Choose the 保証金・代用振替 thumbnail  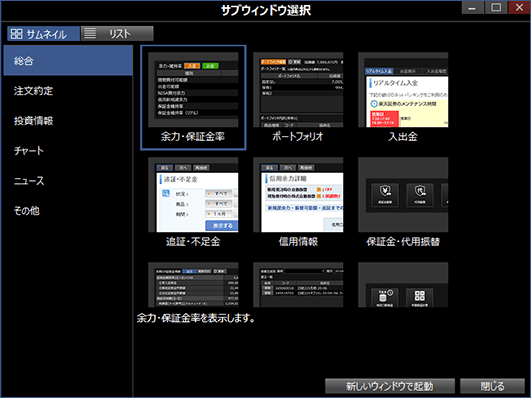[x=403, y=202]
